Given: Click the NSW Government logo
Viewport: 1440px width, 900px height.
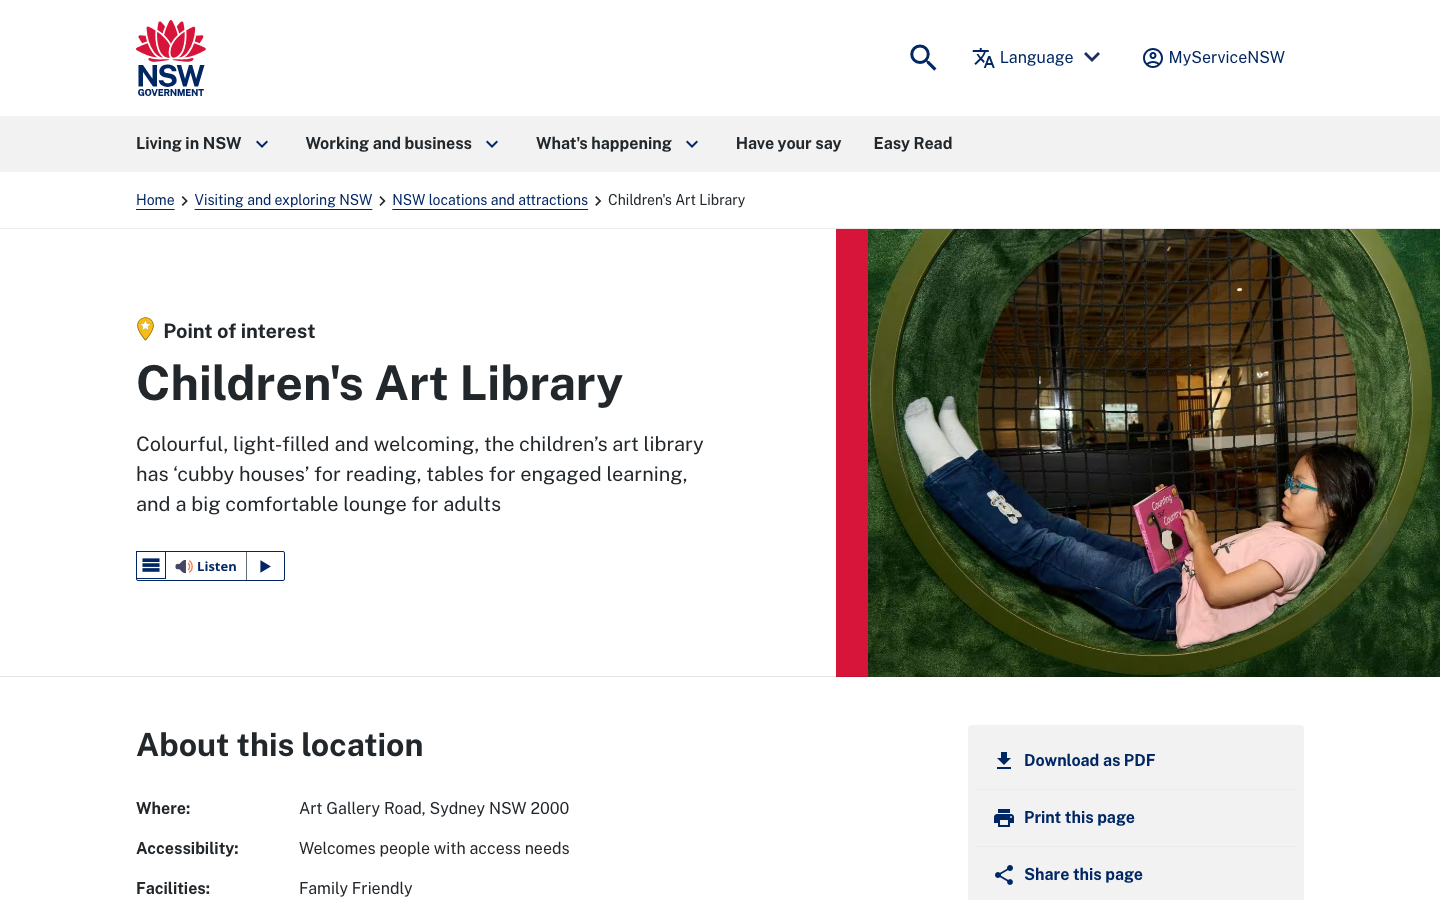Looking at the screenshot, I should click(171, 58).
